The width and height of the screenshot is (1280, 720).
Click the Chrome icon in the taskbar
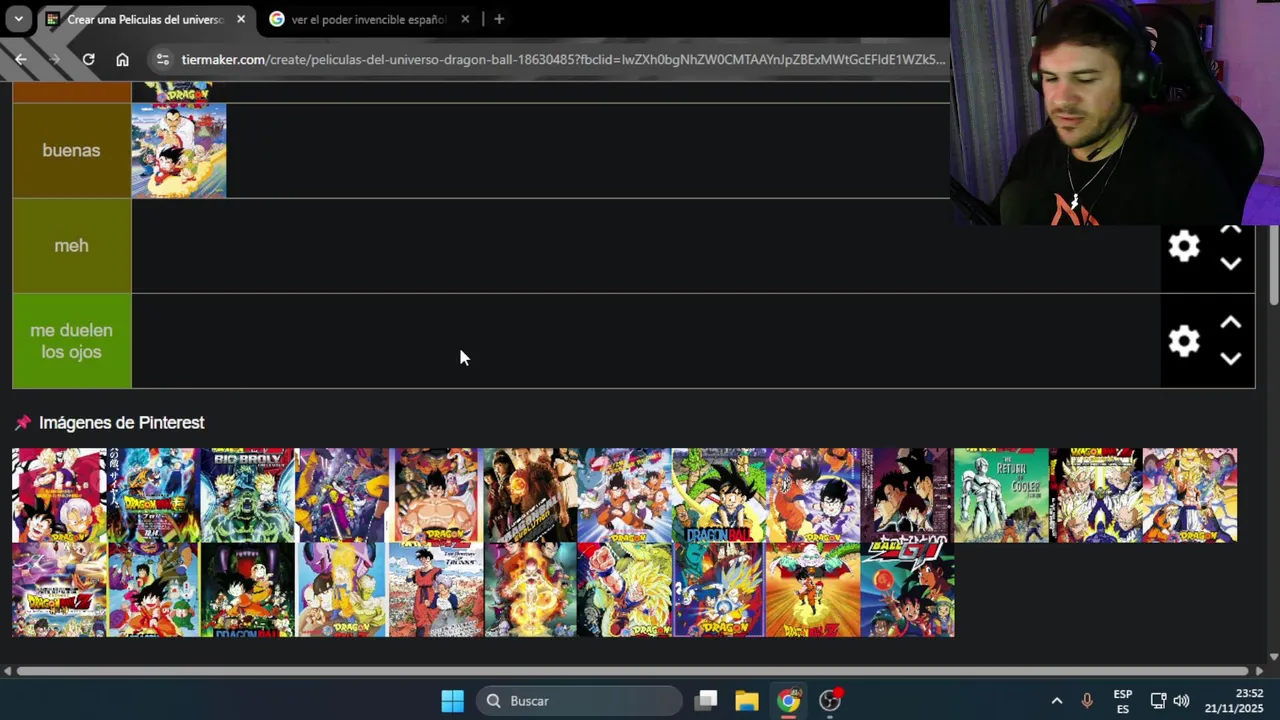pyautogui.click(x=789, y=701)
